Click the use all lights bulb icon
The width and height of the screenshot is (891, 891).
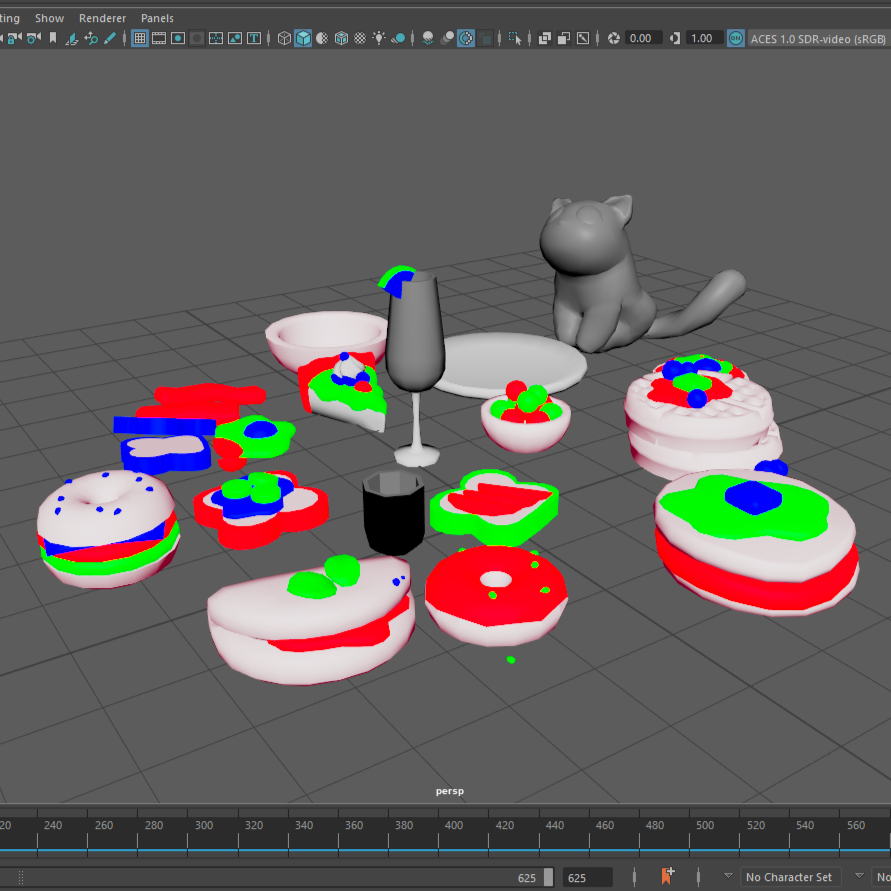379,38
